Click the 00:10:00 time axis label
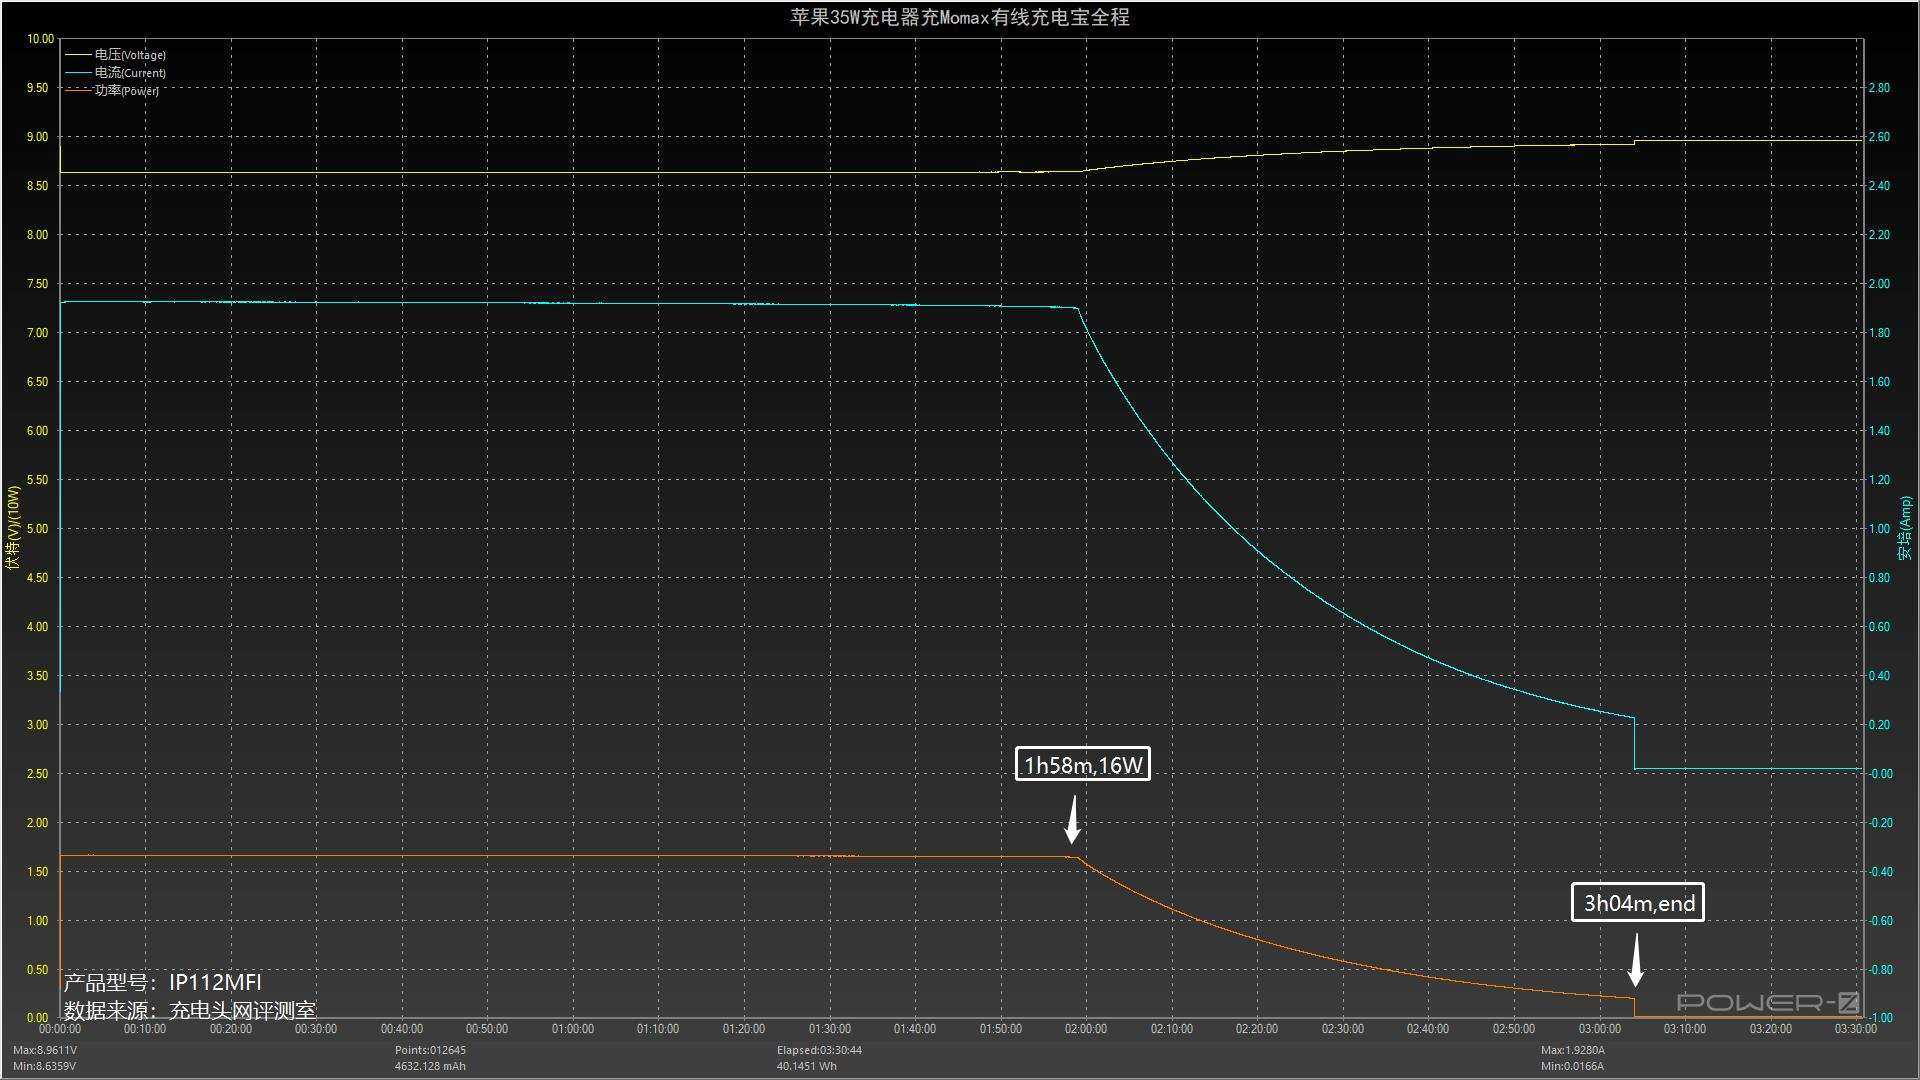The width and height of the screenshot is (1920, 1080). [145, 1029]
